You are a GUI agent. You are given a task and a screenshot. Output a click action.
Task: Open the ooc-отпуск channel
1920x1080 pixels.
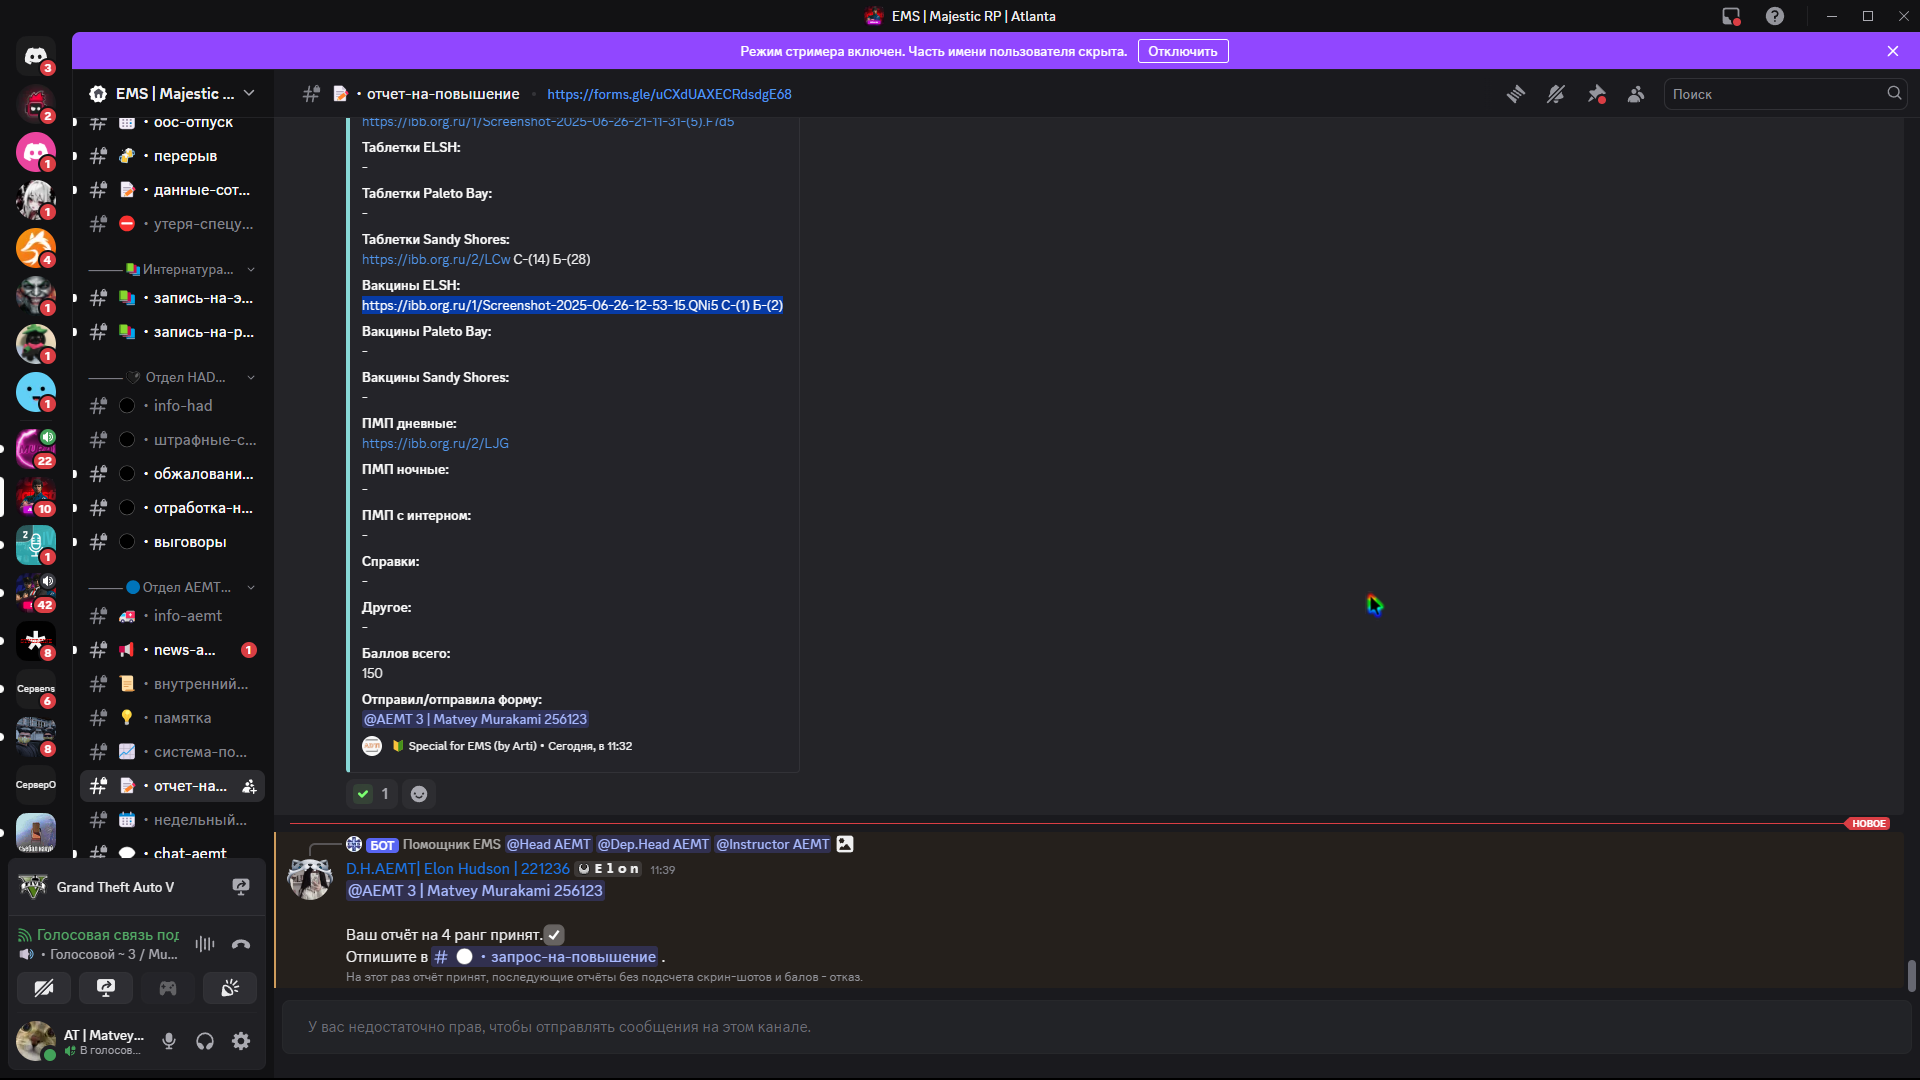click(x=172, y=122)
